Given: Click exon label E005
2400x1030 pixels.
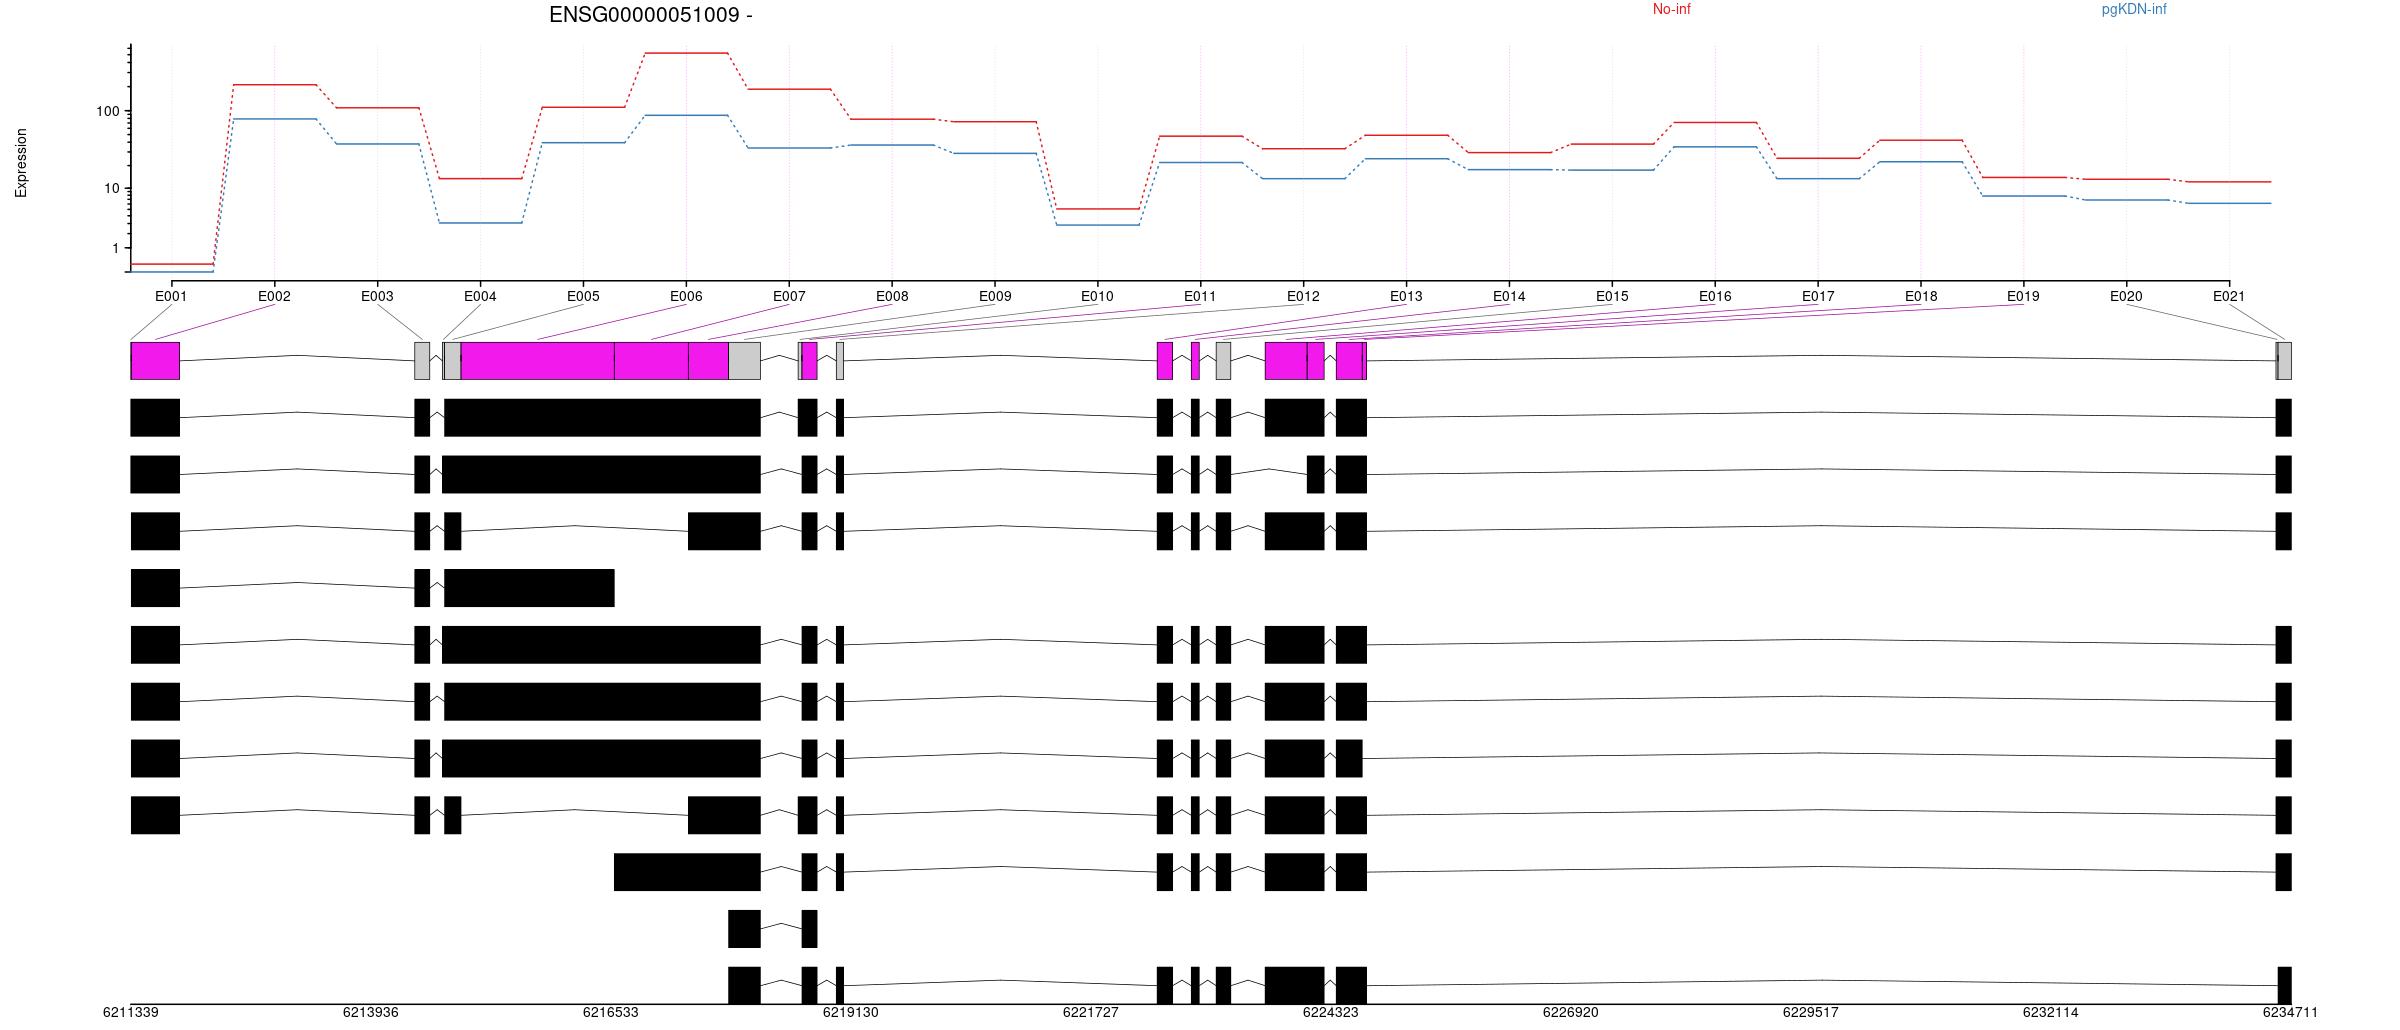Looking at the screenshot, I should 583,296.
